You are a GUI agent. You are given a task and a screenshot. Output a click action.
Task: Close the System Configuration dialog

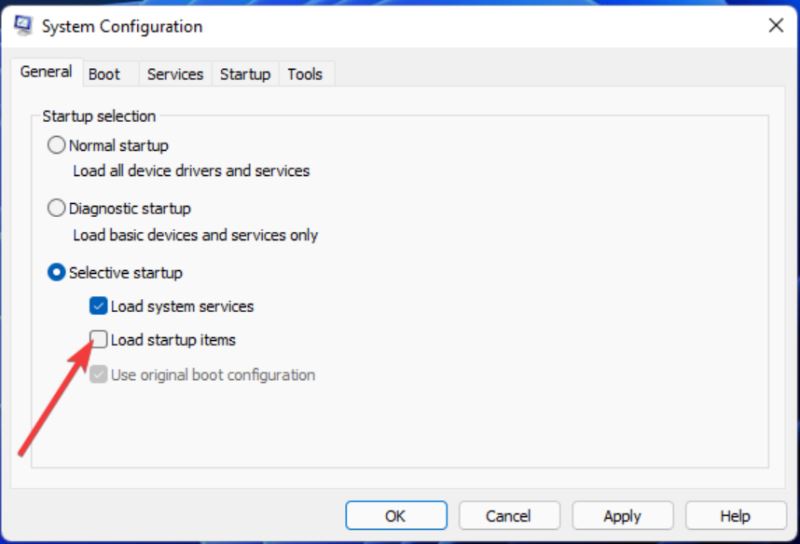pyautogui.click(x=776, y=25)
